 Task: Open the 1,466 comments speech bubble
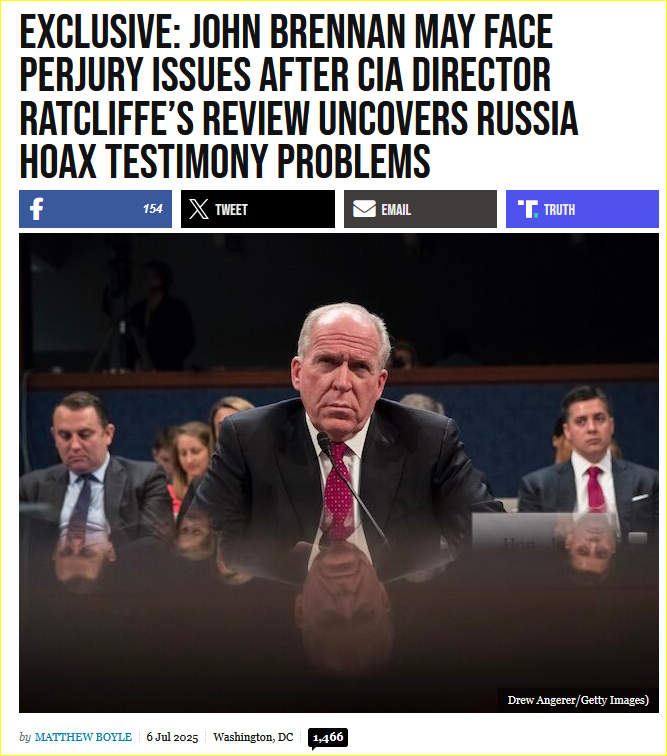pyautogui.click(x=328, y=738)
